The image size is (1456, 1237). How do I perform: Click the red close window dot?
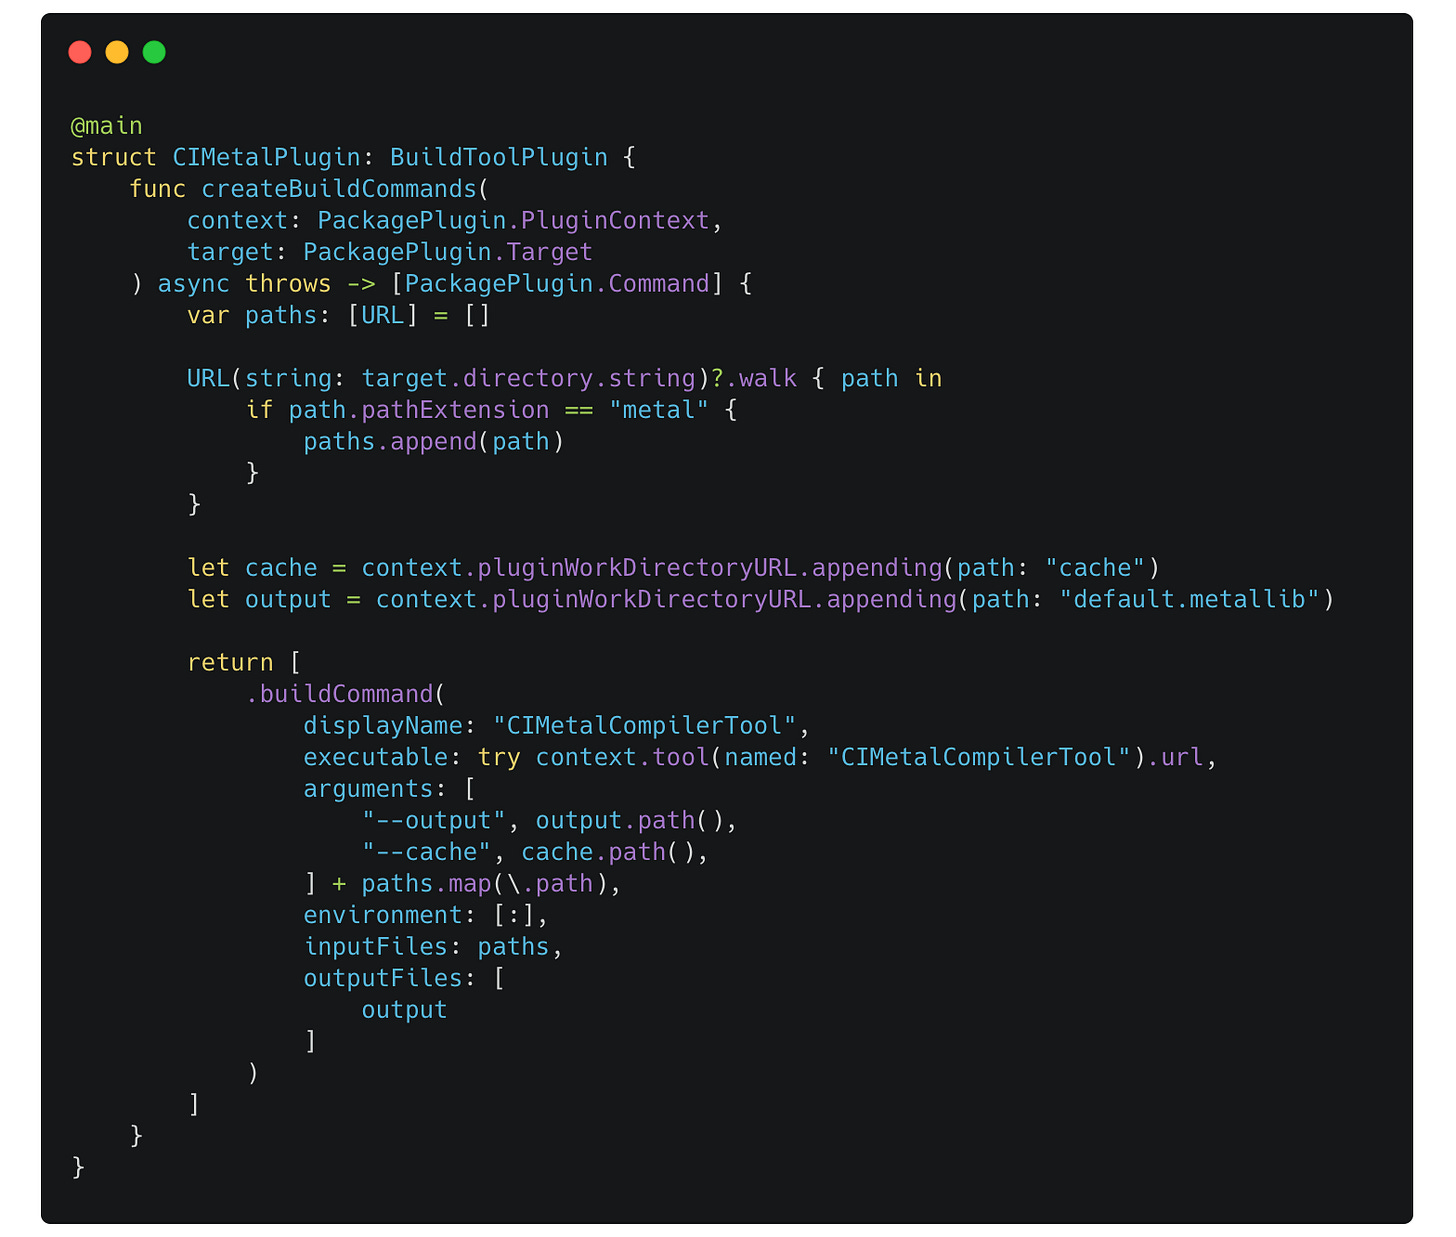point(80,52)
